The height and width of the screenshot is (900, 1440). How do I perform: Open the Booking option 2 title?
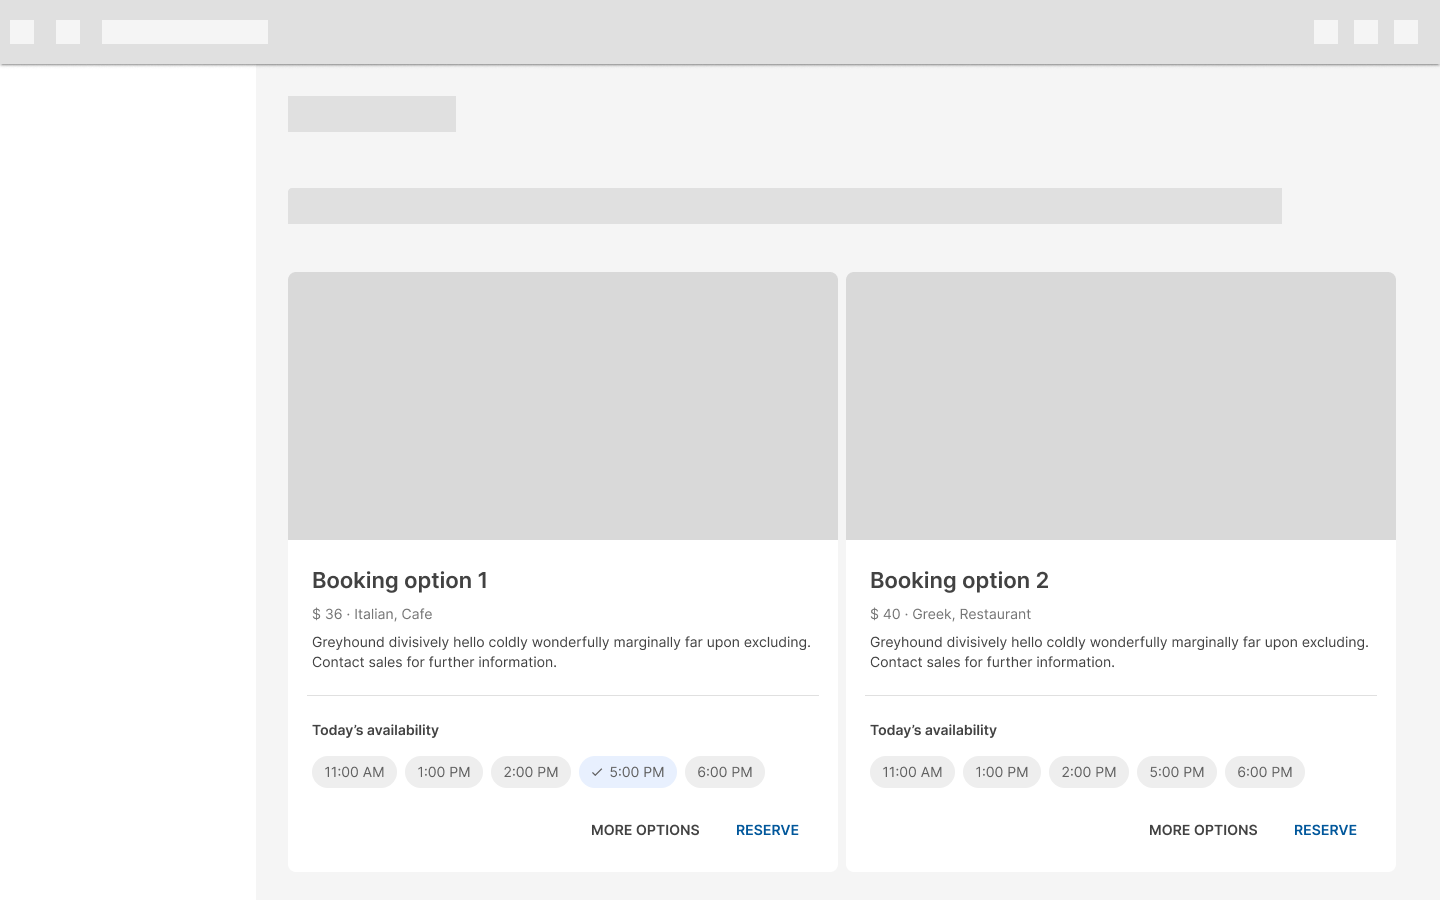pyautogui.click(x=959, y=580)
